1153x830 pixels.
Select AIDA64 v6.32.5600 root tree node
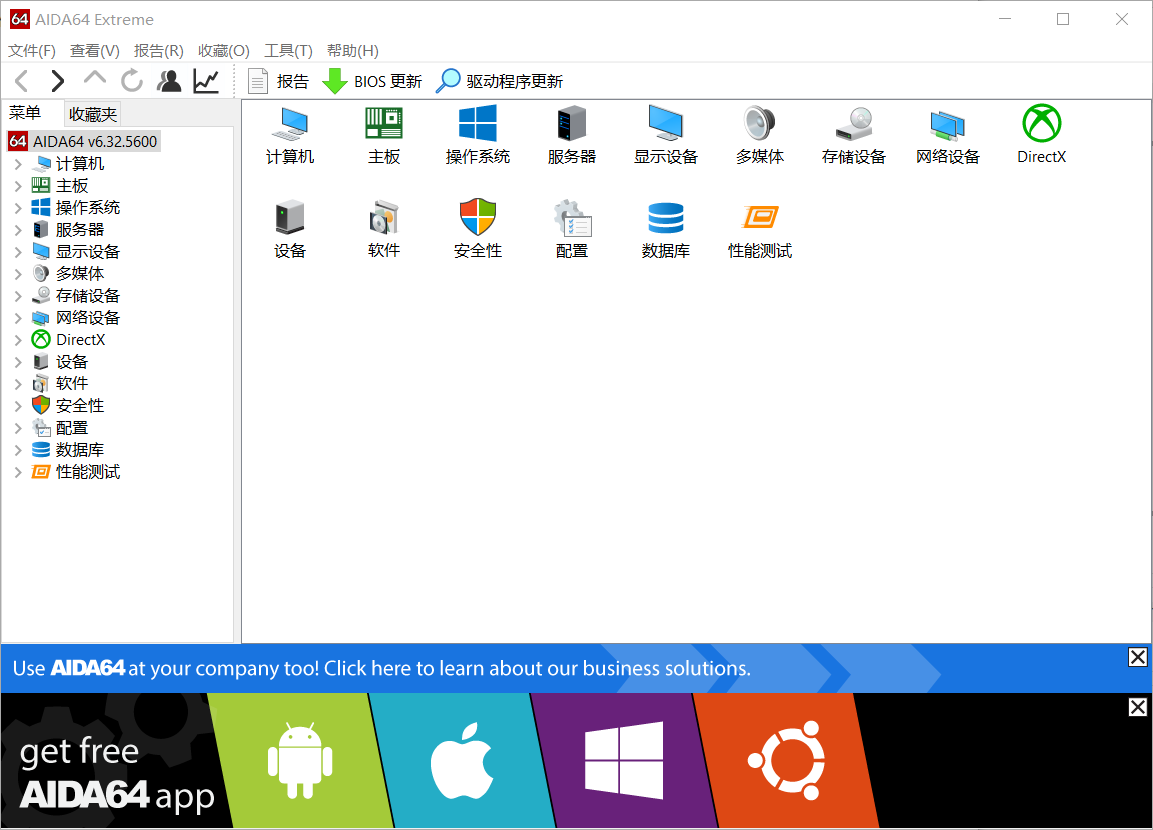pyautogui.click(x=83, y=141)
